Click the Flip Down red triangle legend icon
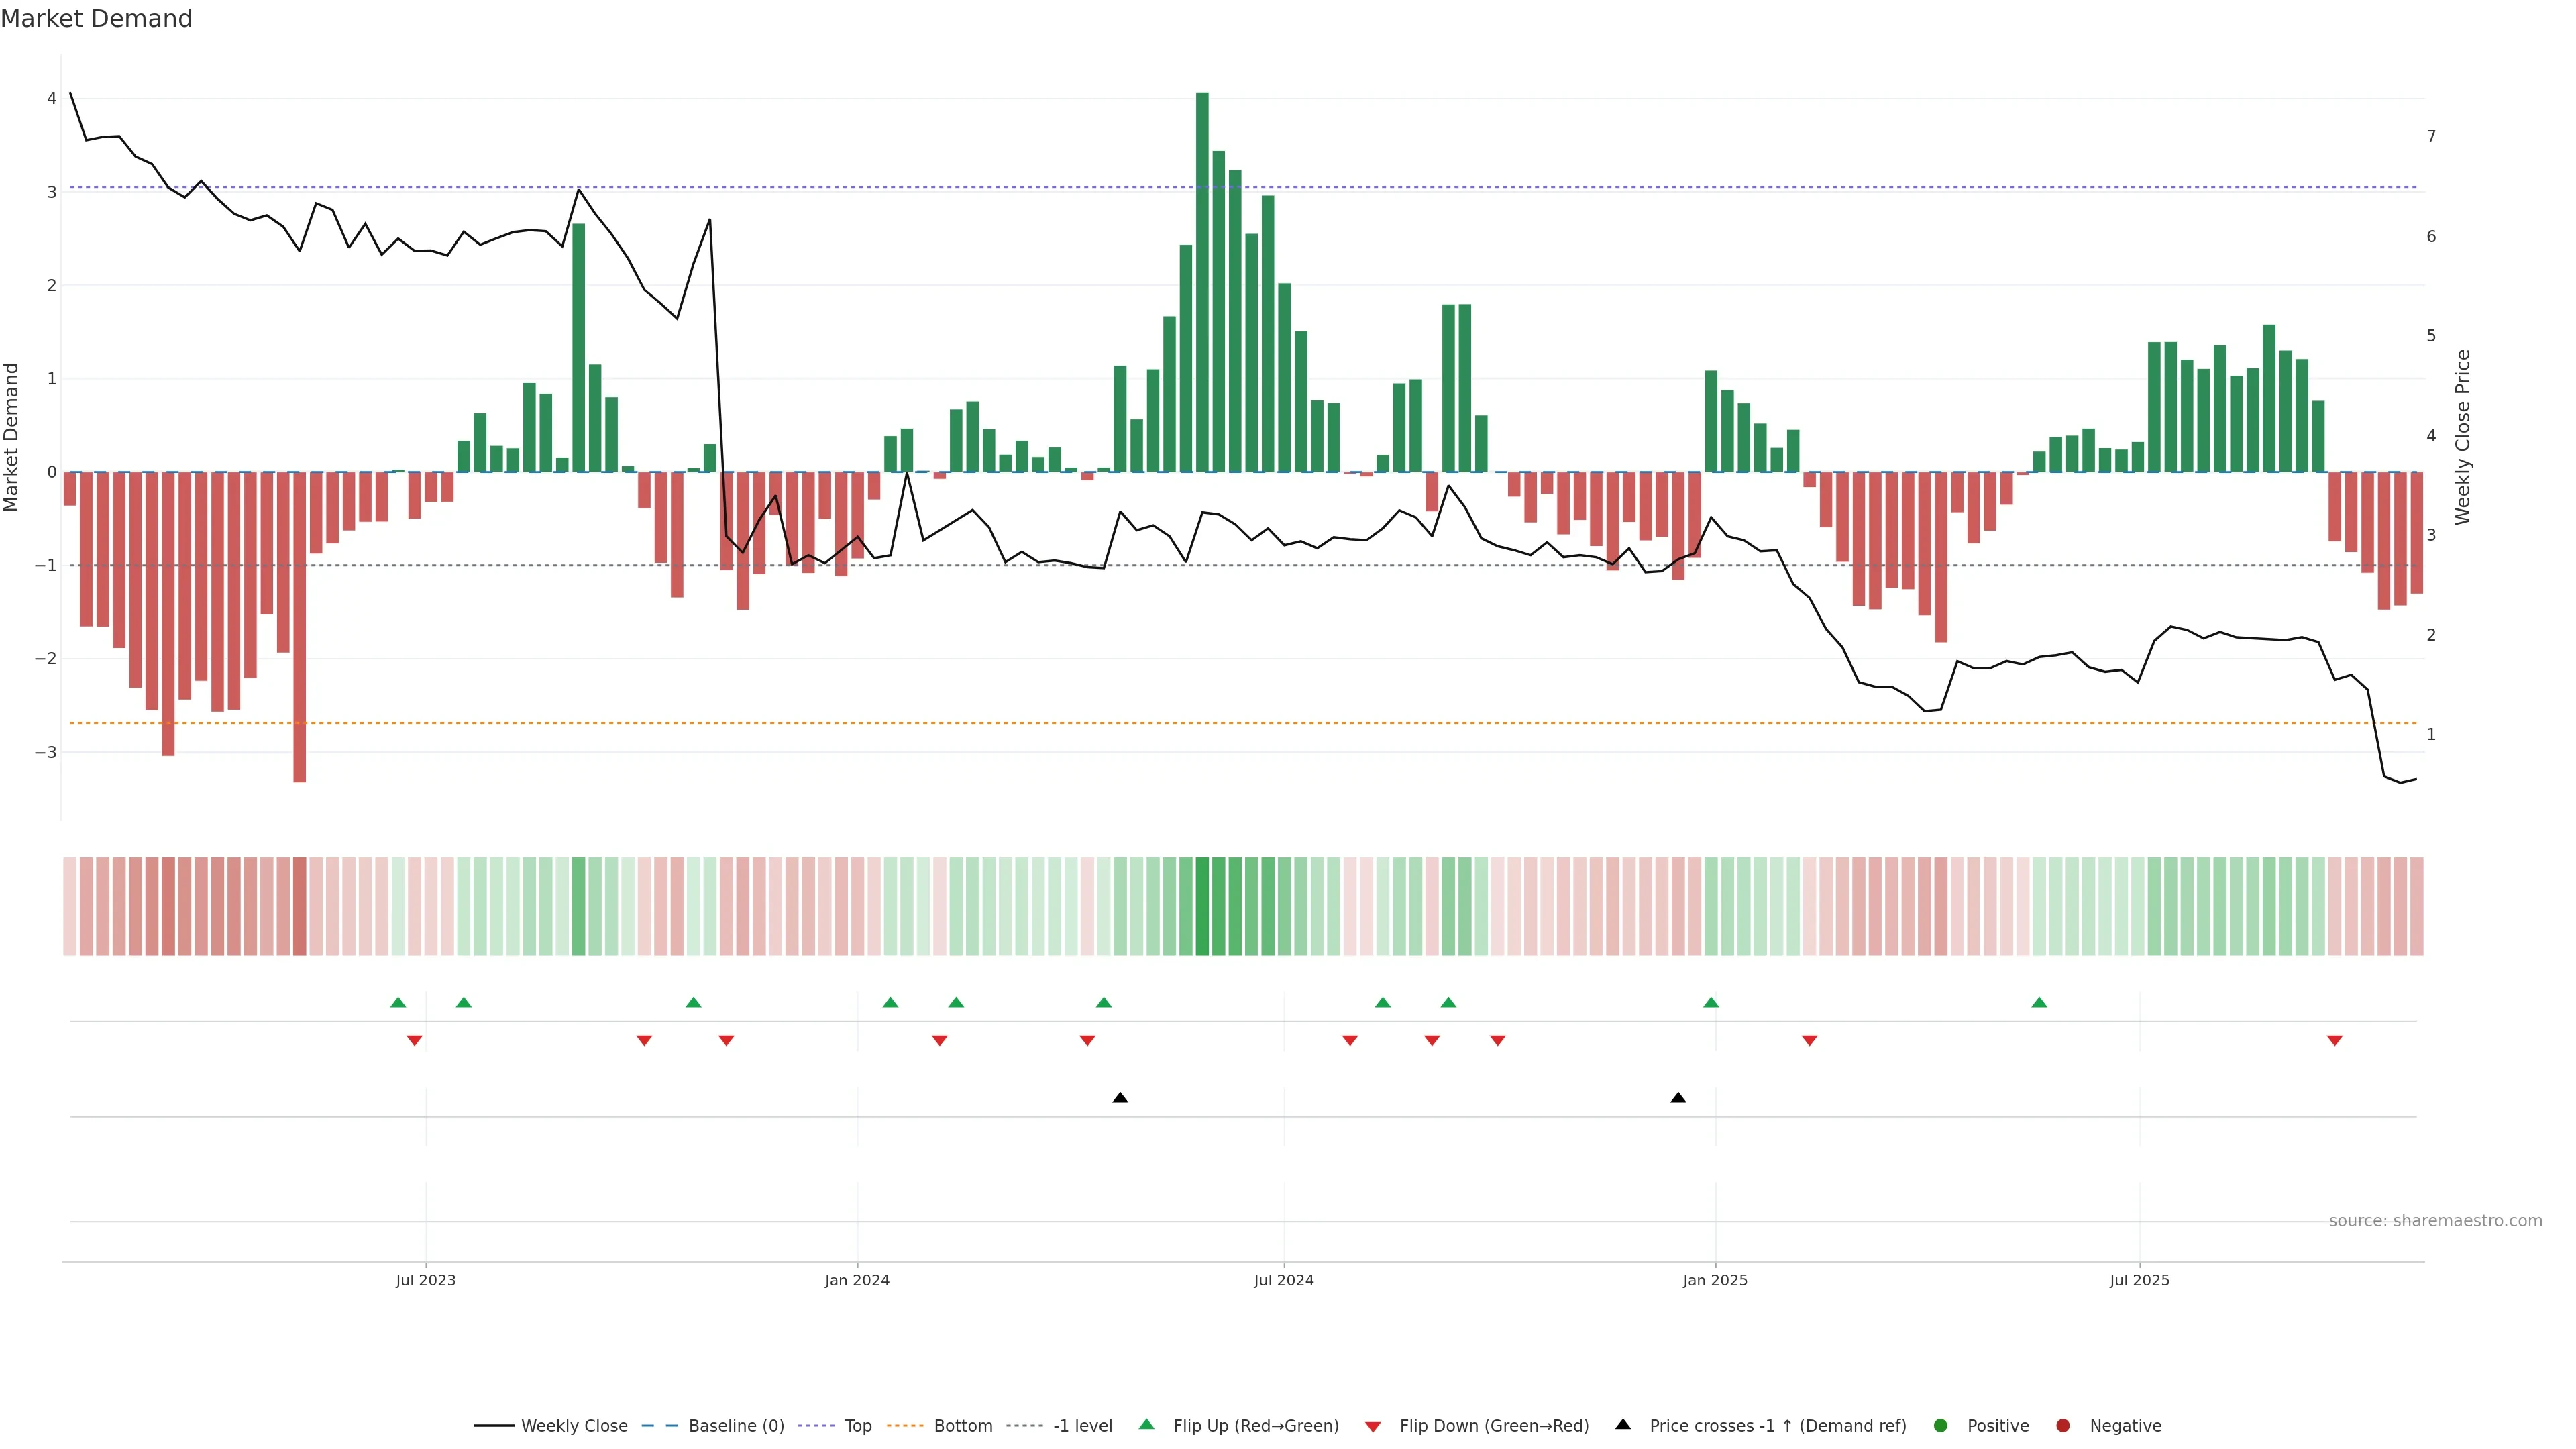The image size is (2576, 1449). (1373, 1426)
